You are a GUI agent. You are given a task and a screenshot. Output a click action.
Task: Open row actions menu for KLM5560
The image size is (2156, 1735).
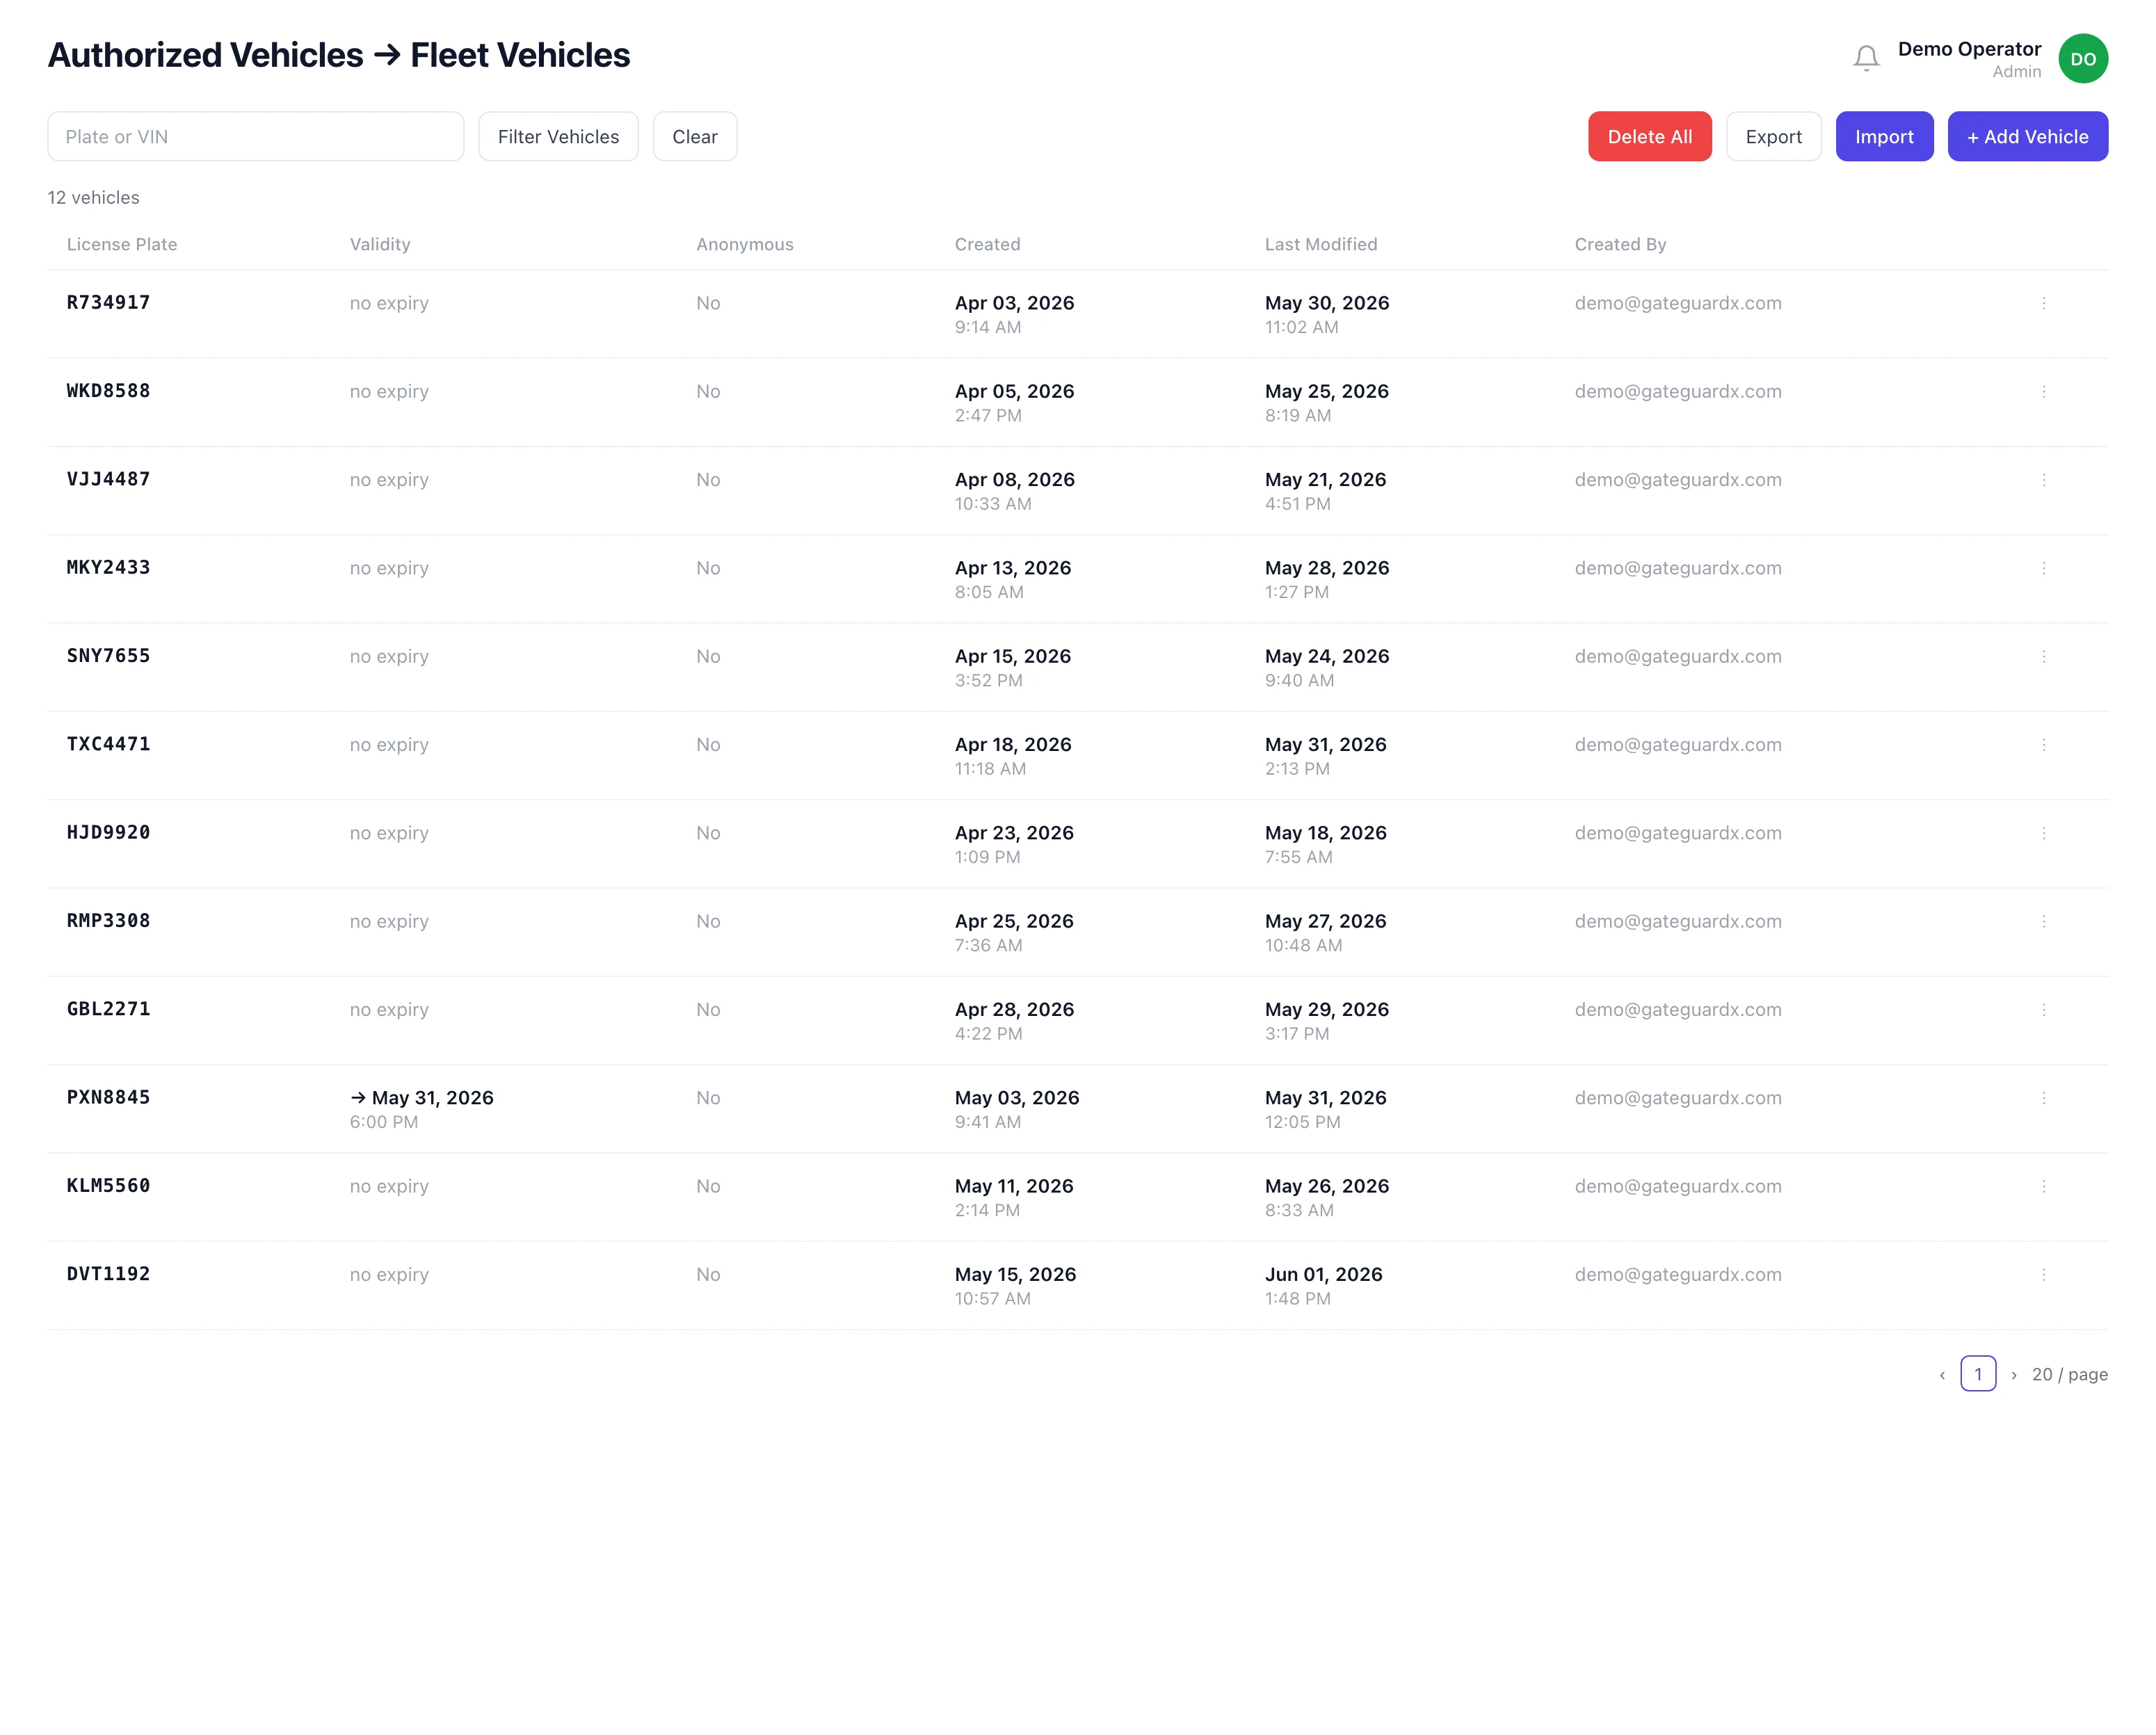[x=2044, y=1186]
